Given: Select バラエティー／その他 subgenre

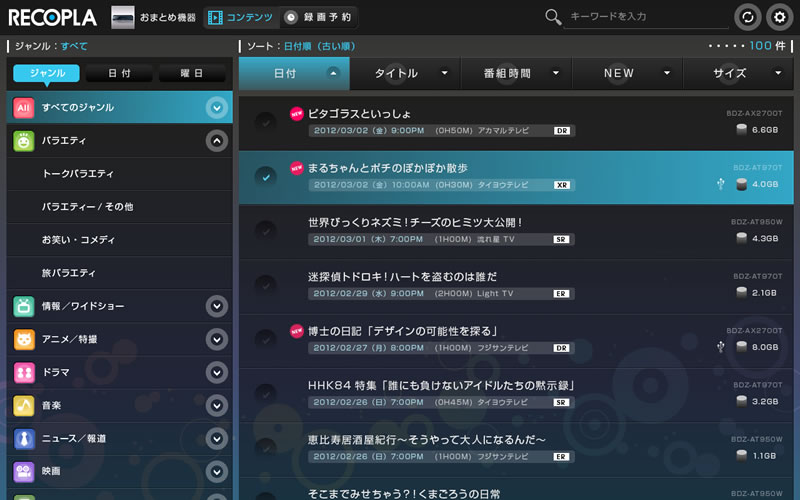Looking at the screenshot, I should [120, 207].
